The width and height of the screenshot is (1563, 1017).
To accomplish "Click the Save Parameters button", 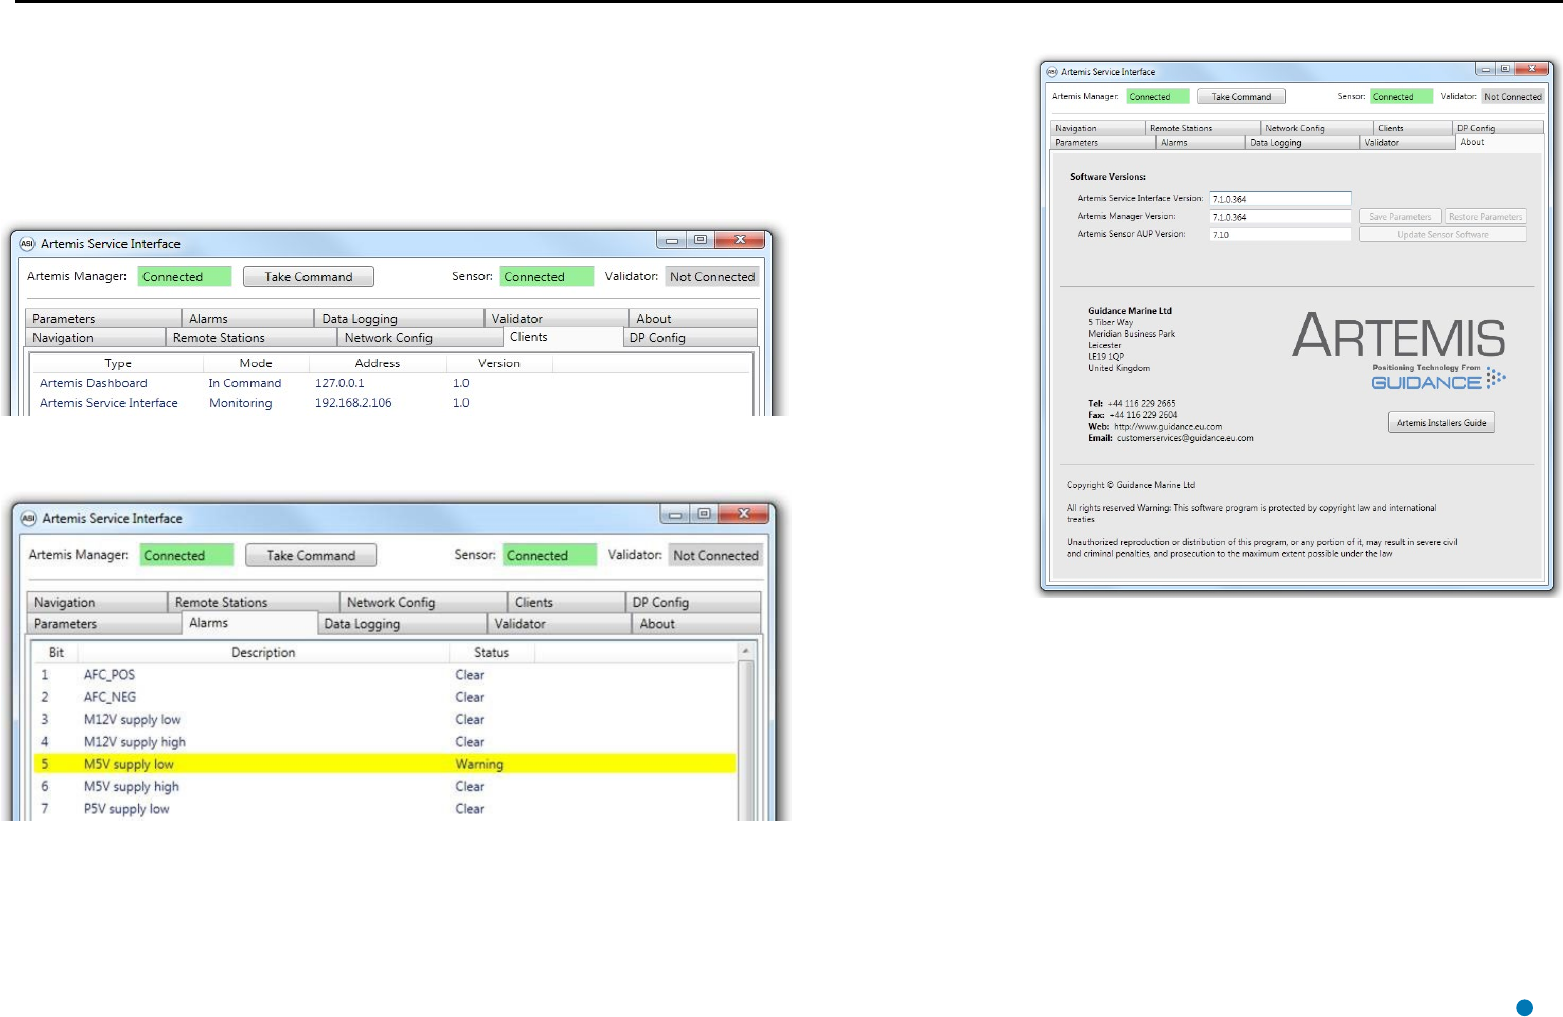I will (1400, 216).
